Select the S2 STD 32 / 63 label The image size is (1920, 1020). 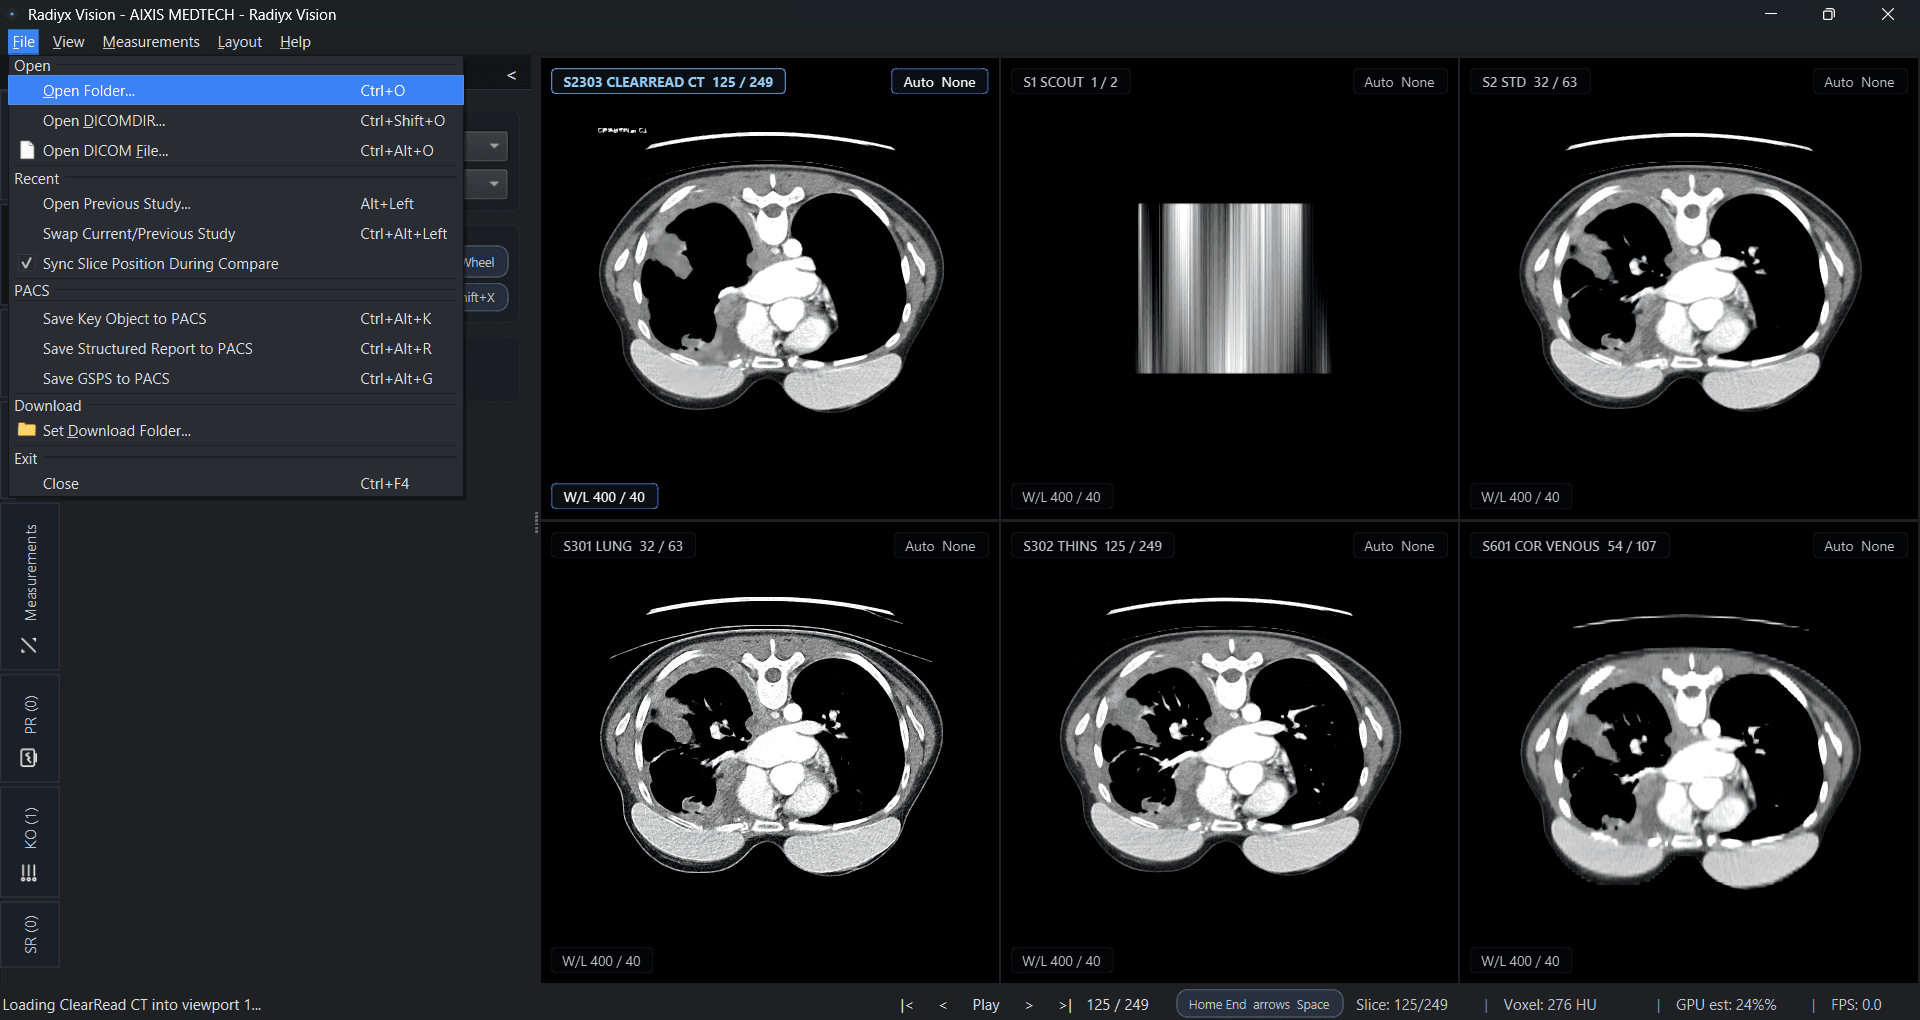coord(1529,82)
